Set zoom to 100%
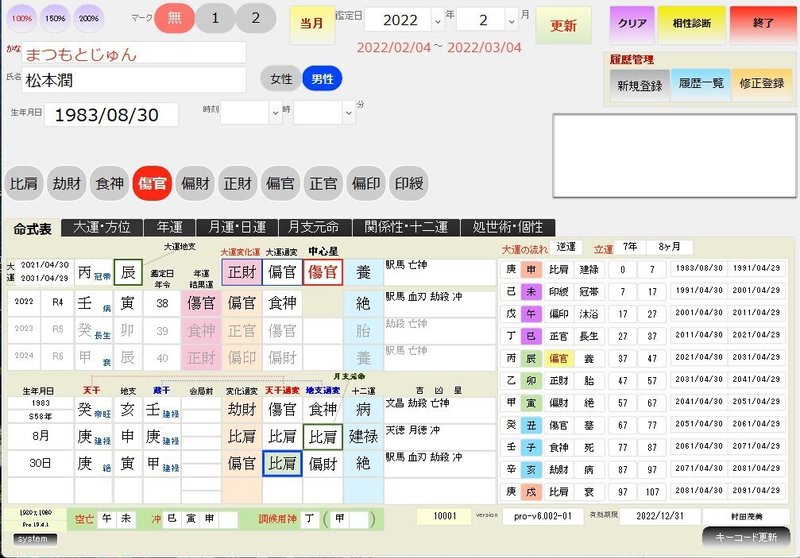The image size is (800, 558). (x=21, y=18)
